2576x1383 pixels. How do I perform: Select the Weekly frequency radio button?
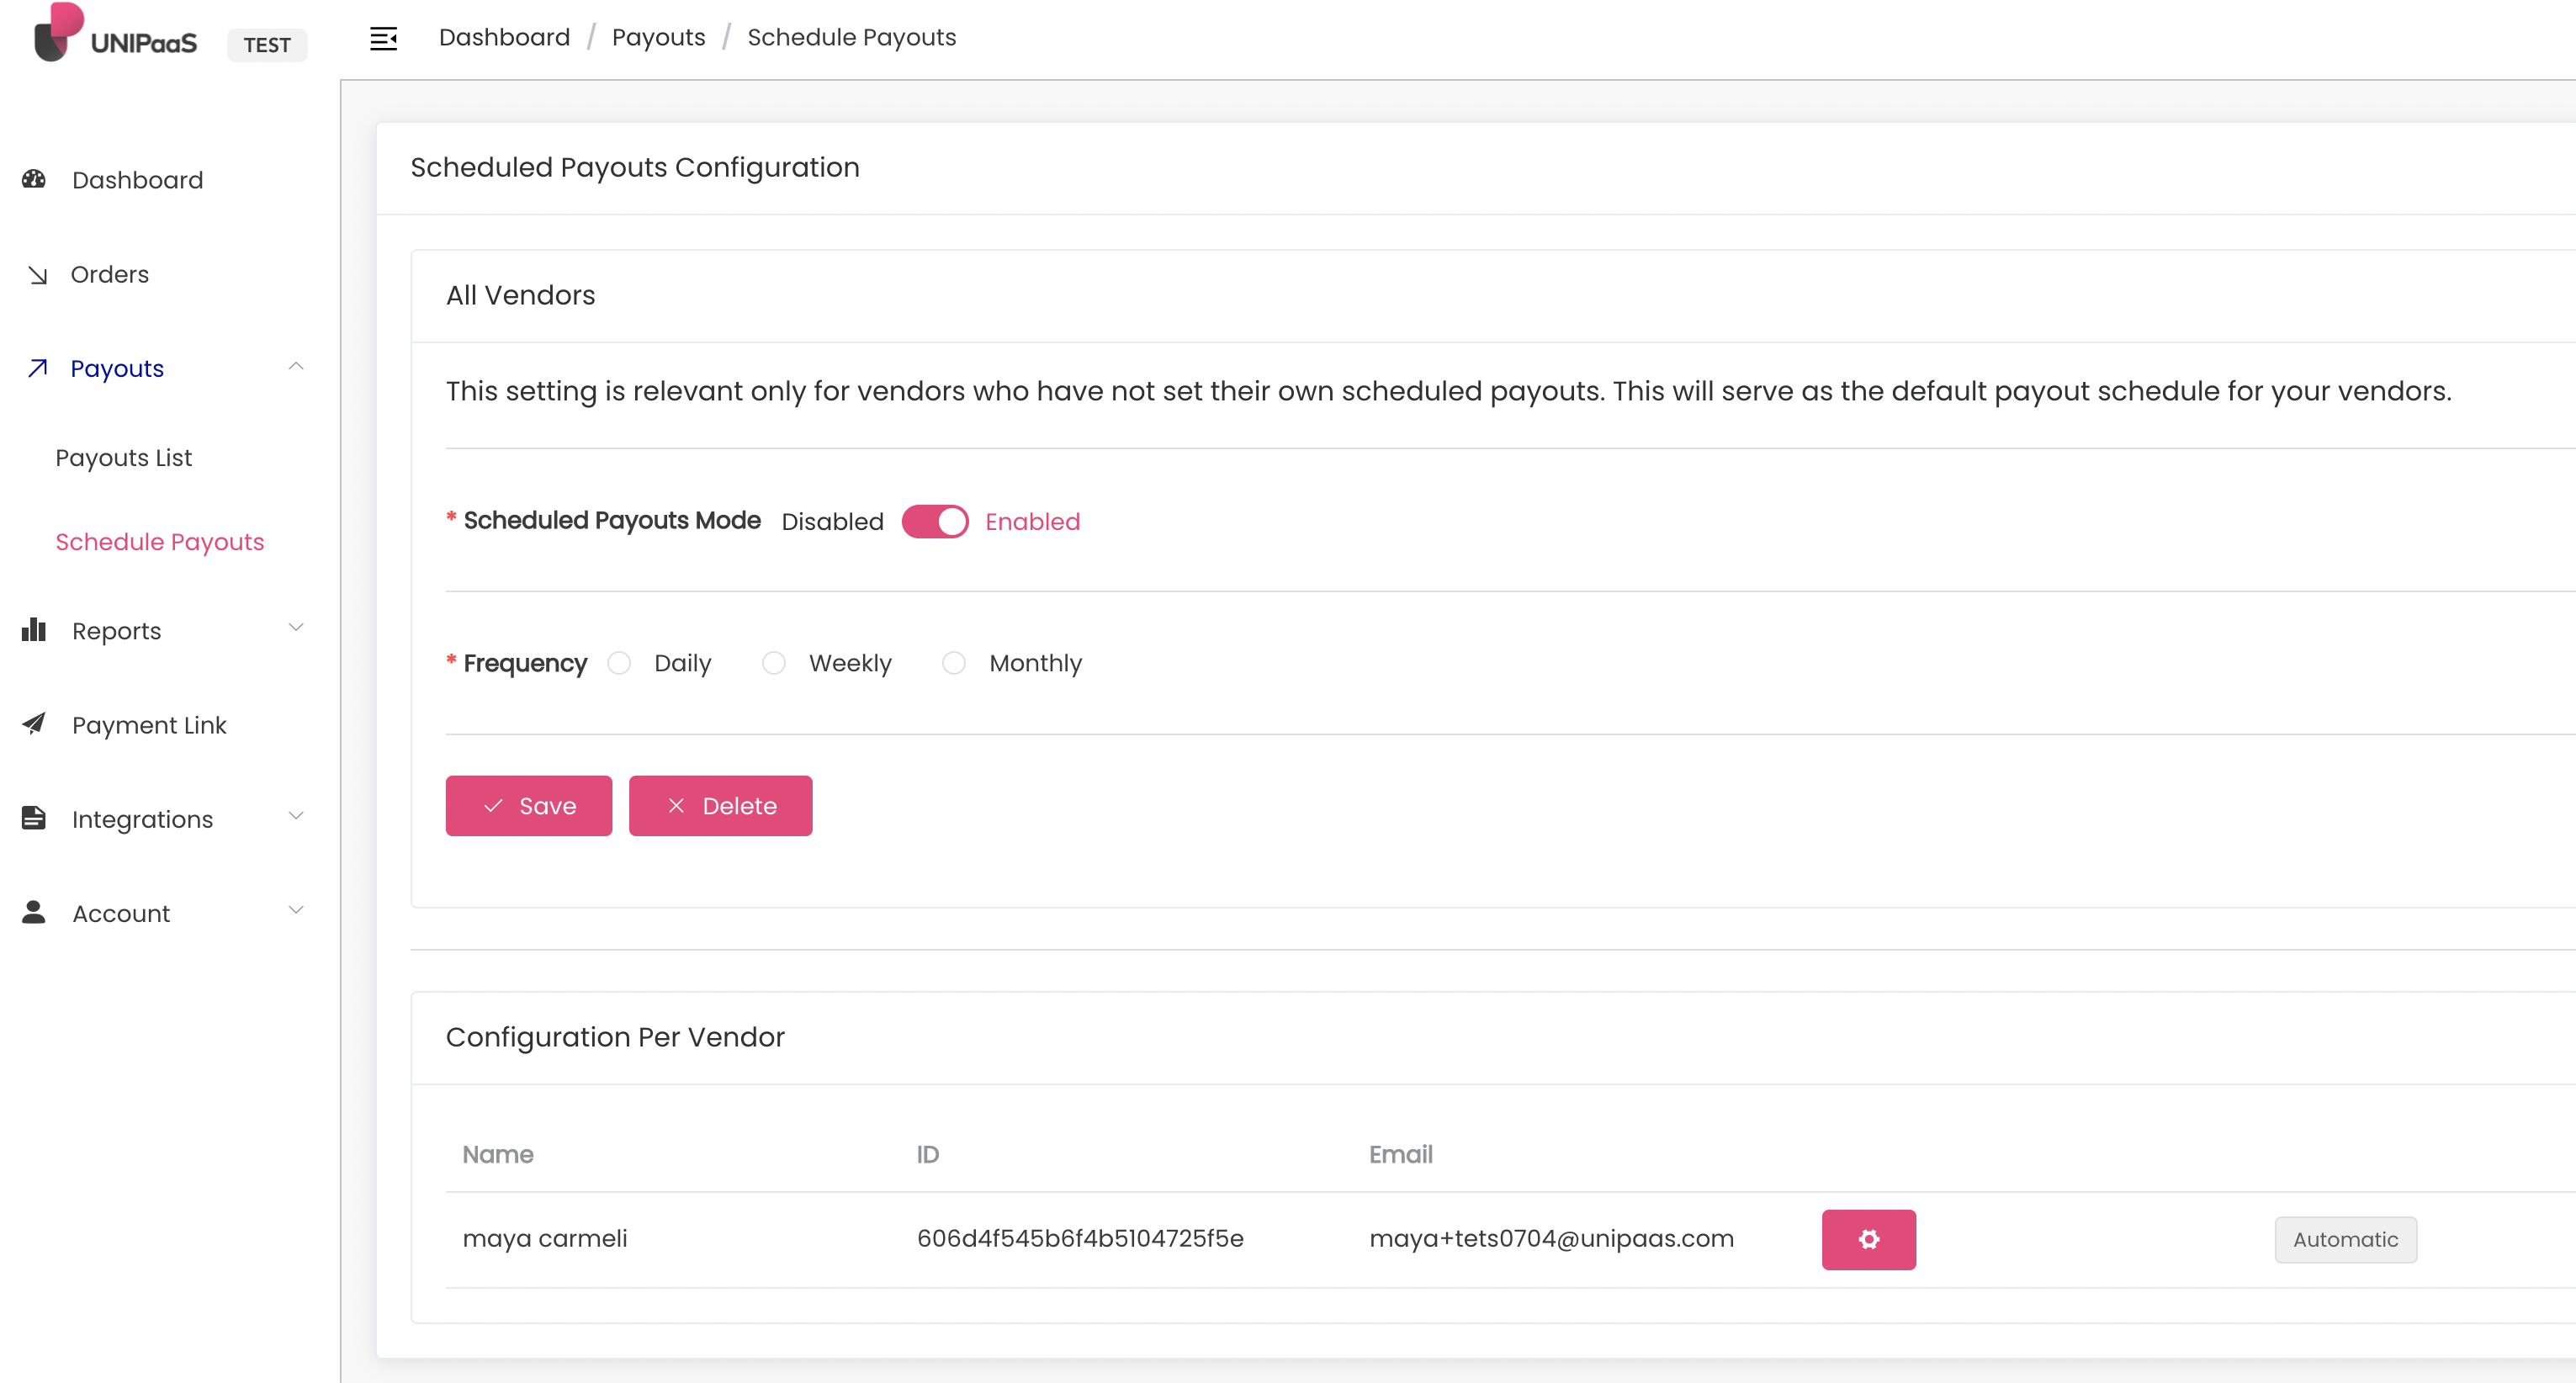tap(773, 663)
